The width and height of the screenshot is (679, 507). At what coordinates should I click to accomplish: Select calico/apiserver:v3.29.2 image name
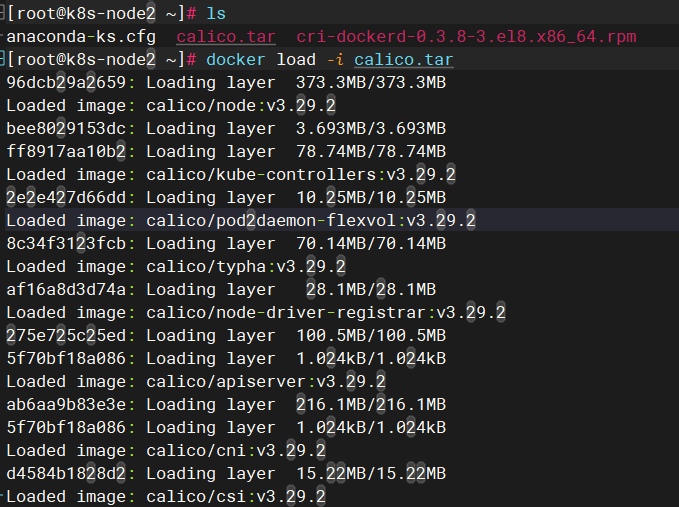pyautogui.click(x=266, y=381)
